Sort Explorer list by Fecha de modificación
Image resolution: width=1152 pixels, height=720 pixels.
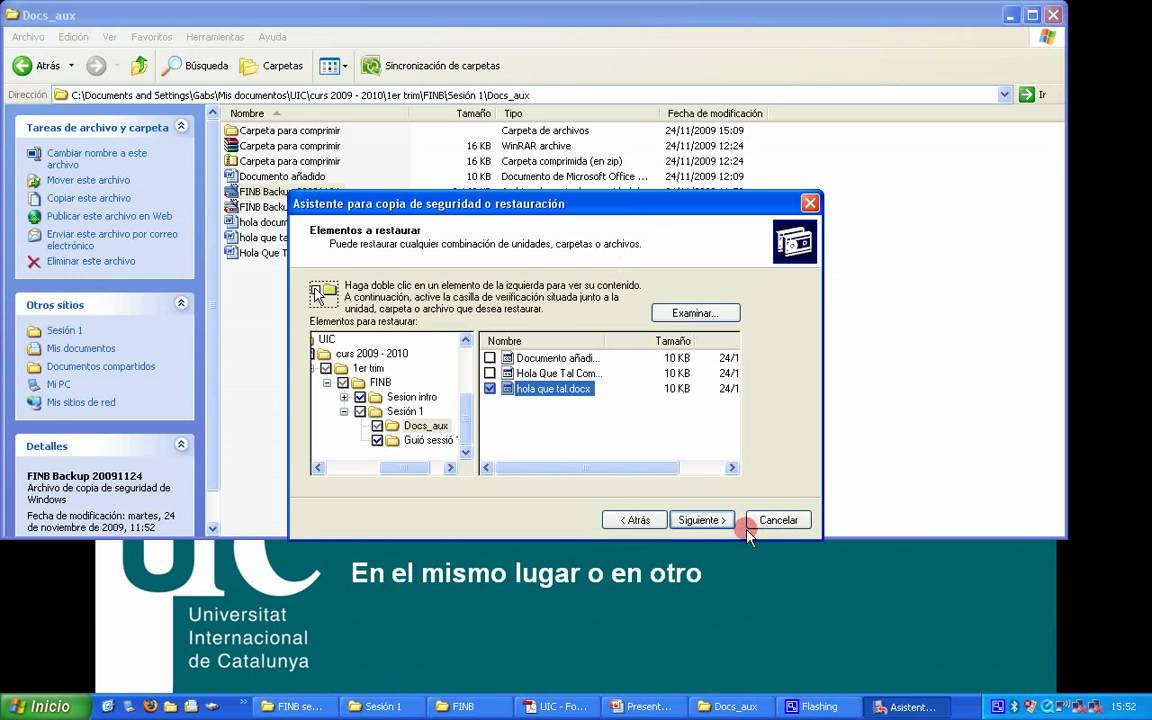tap(714, 113)
